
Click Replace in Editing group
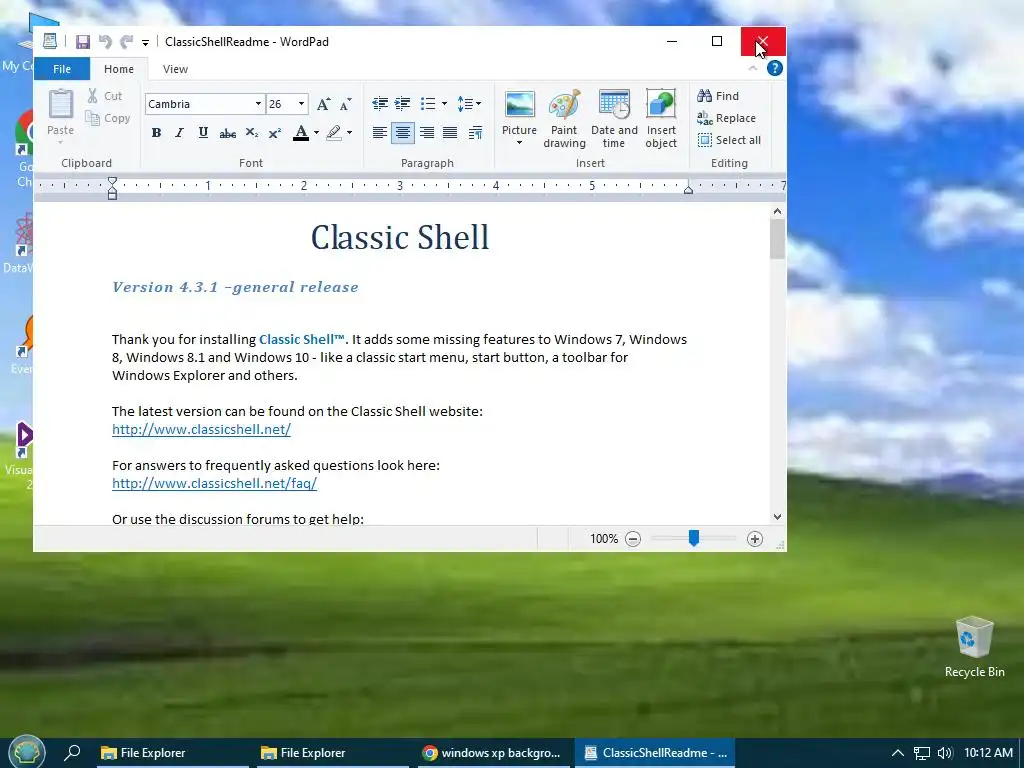pyautogui.click(x=726, y=118)
